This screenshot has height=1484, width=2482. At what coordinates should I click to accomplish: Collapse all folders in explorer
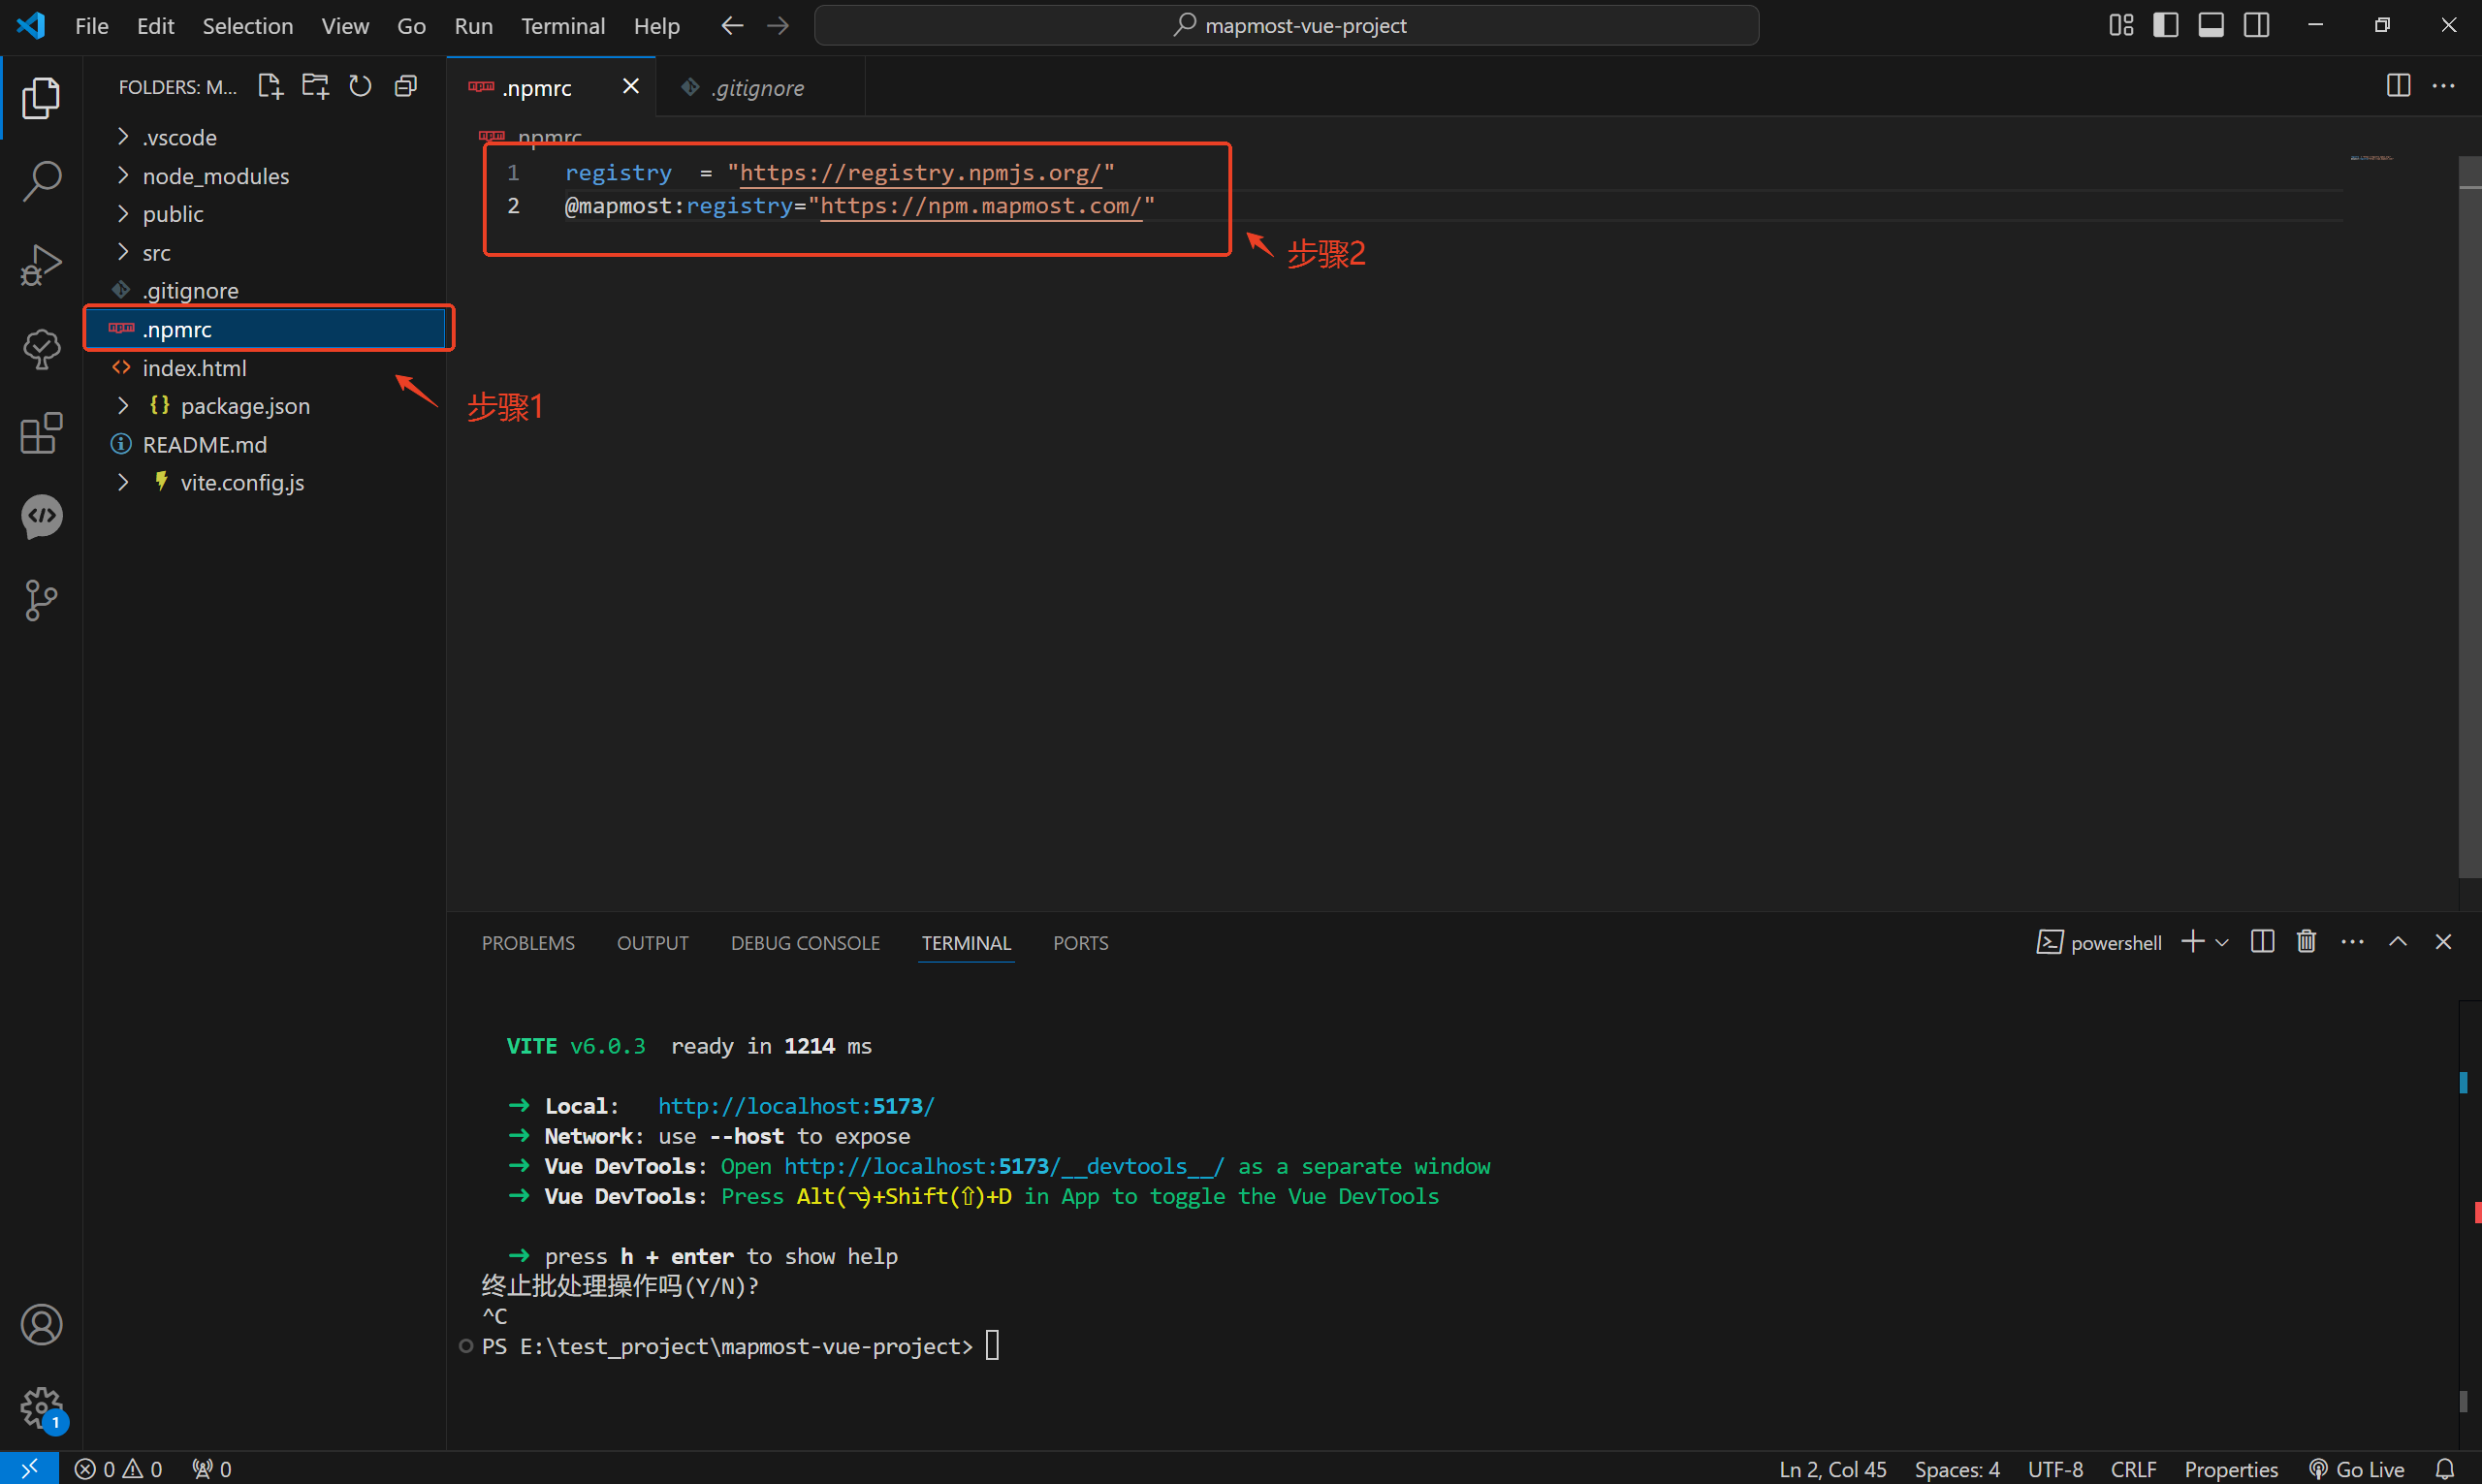[x=405, y=86]
